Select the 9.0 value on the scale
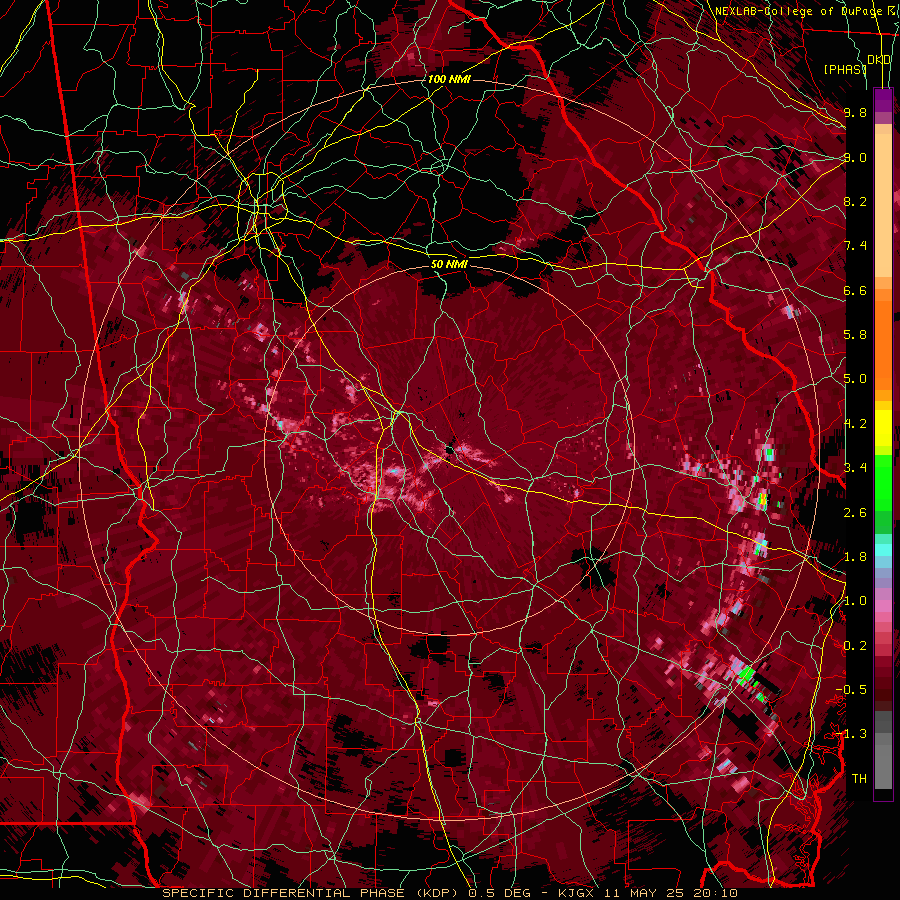 [855, 157]
